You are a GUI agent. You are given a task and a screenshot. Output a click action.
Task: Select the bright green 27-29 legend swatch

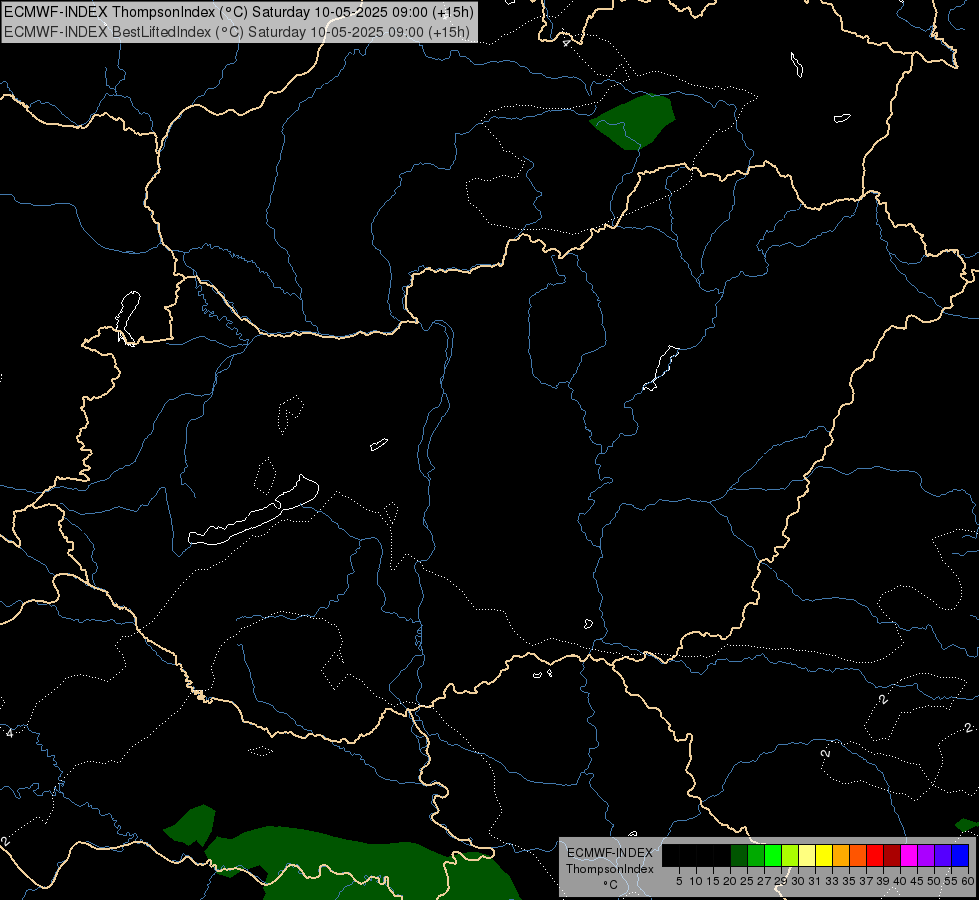[x=773, y=855]
